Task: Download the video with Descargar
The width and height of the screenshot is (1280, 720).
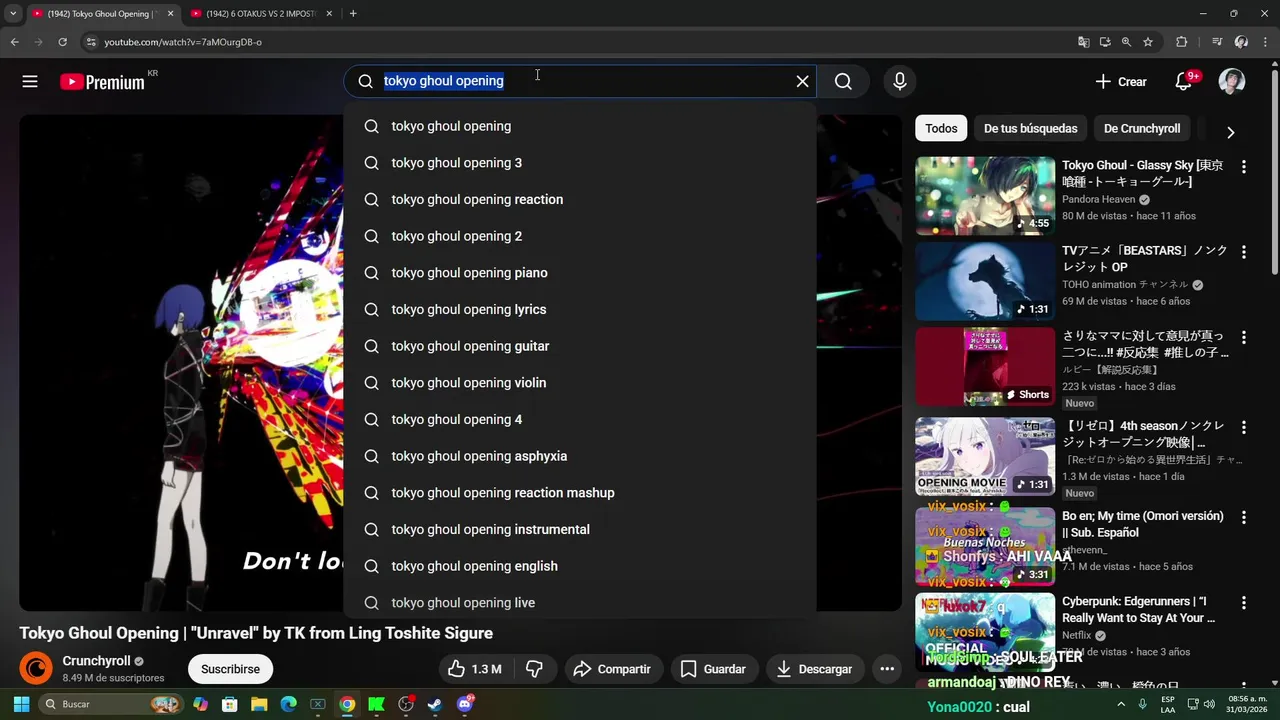Action: (814, 669)
